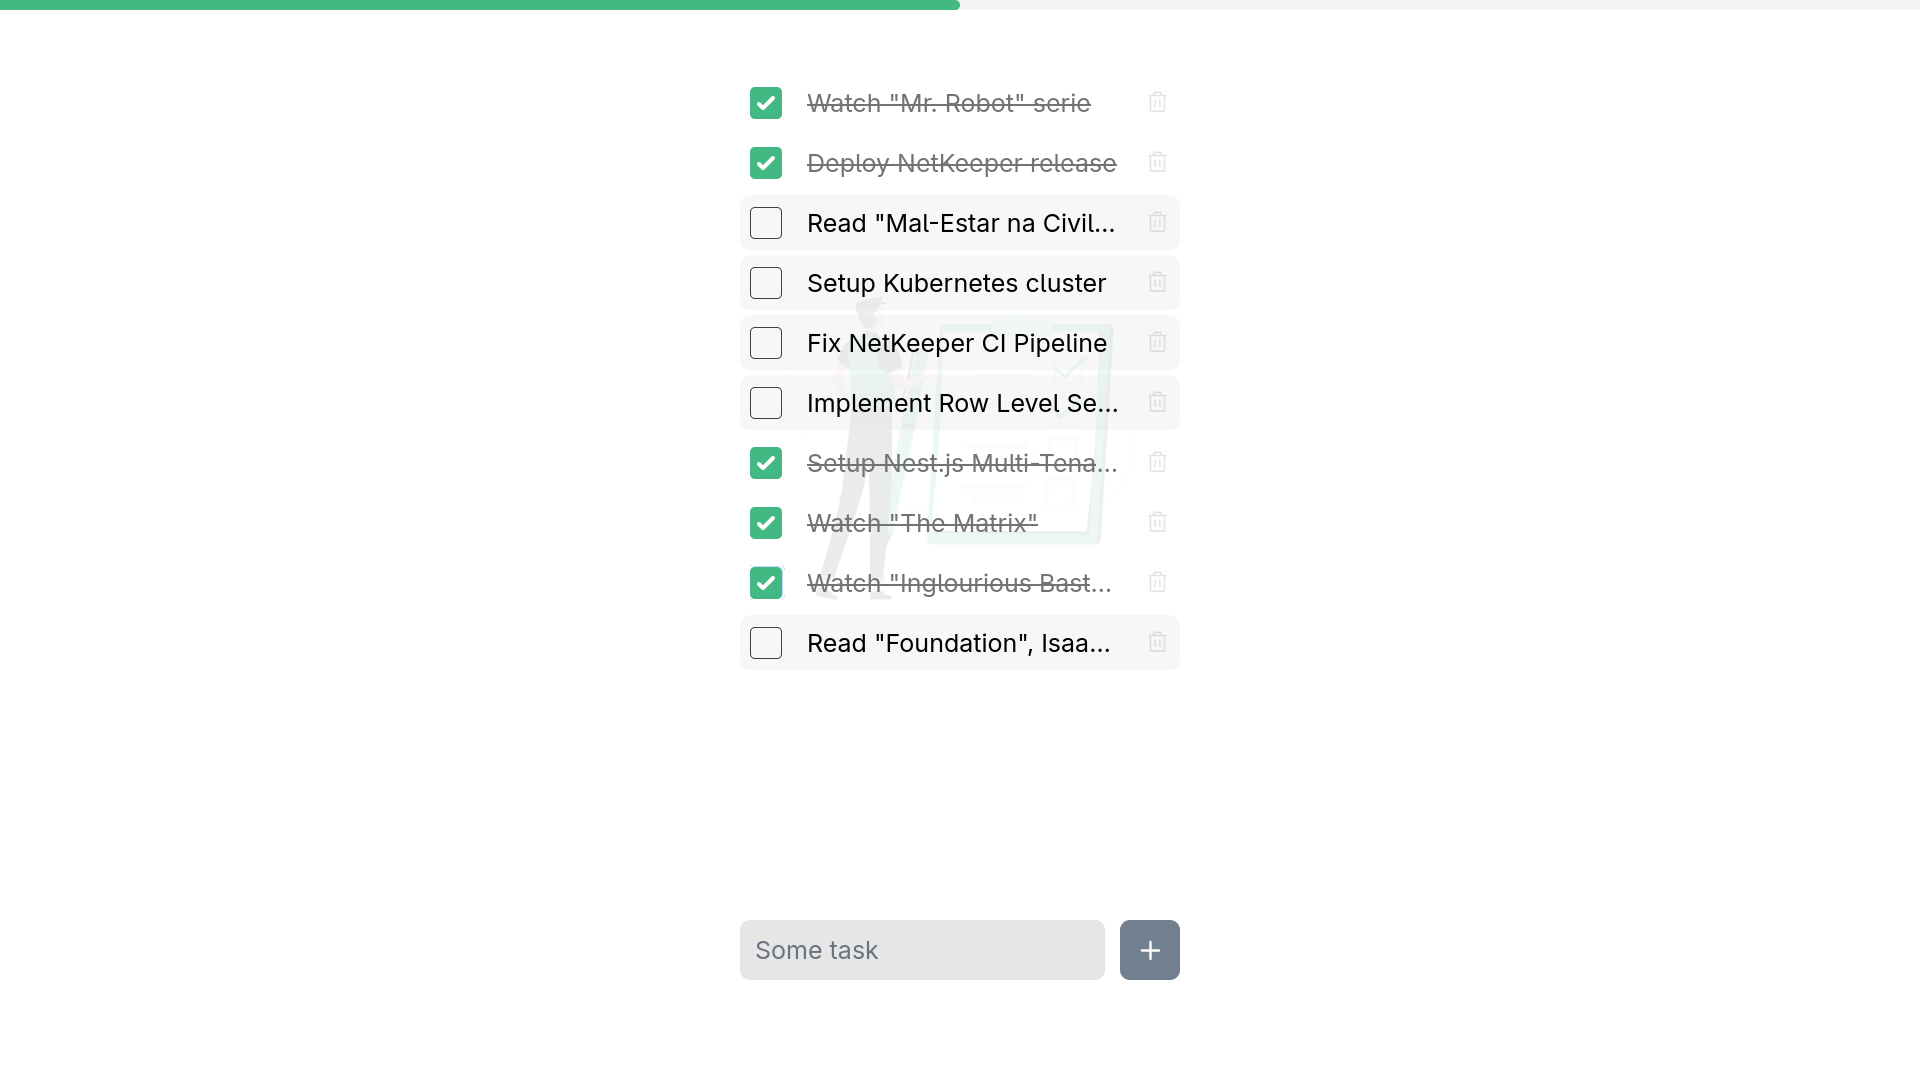Delete the Fix NetKeeper CI Pipeline task

tap(1157, 342)
